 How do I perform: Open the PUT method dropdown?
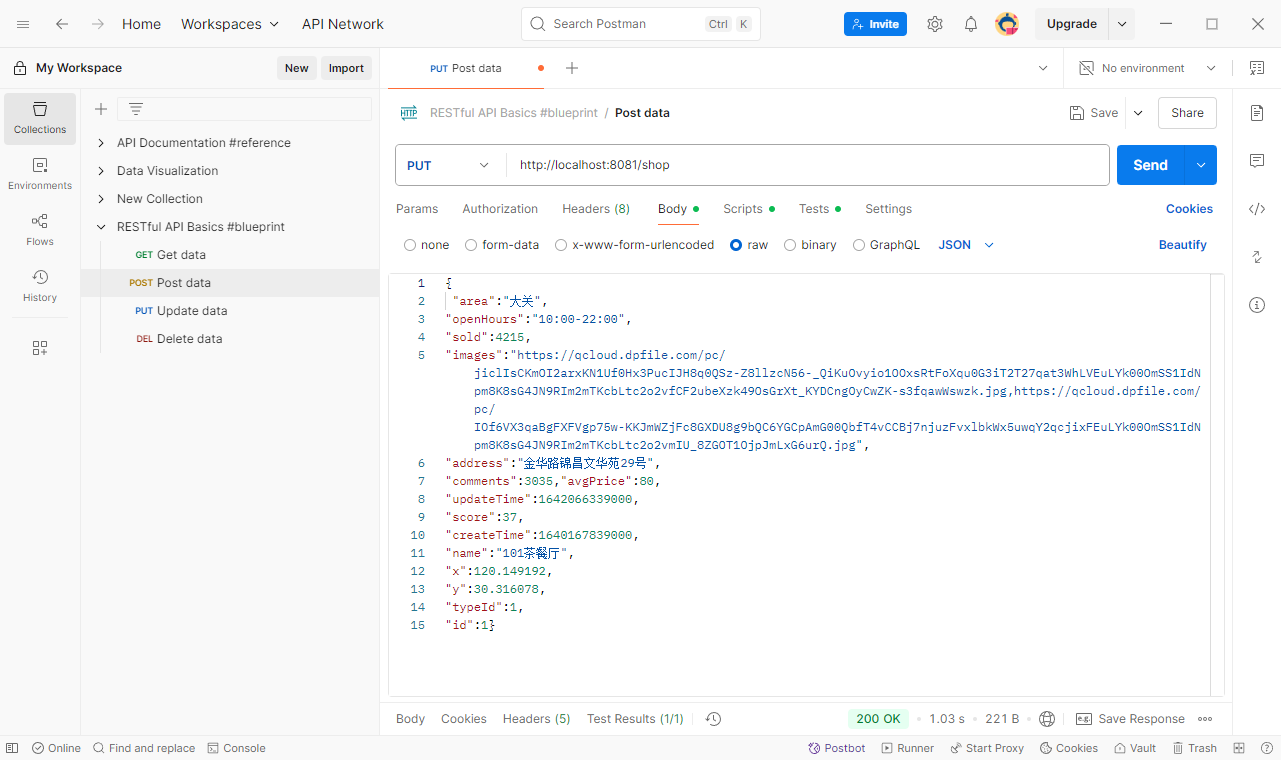[x=449, y=165]
